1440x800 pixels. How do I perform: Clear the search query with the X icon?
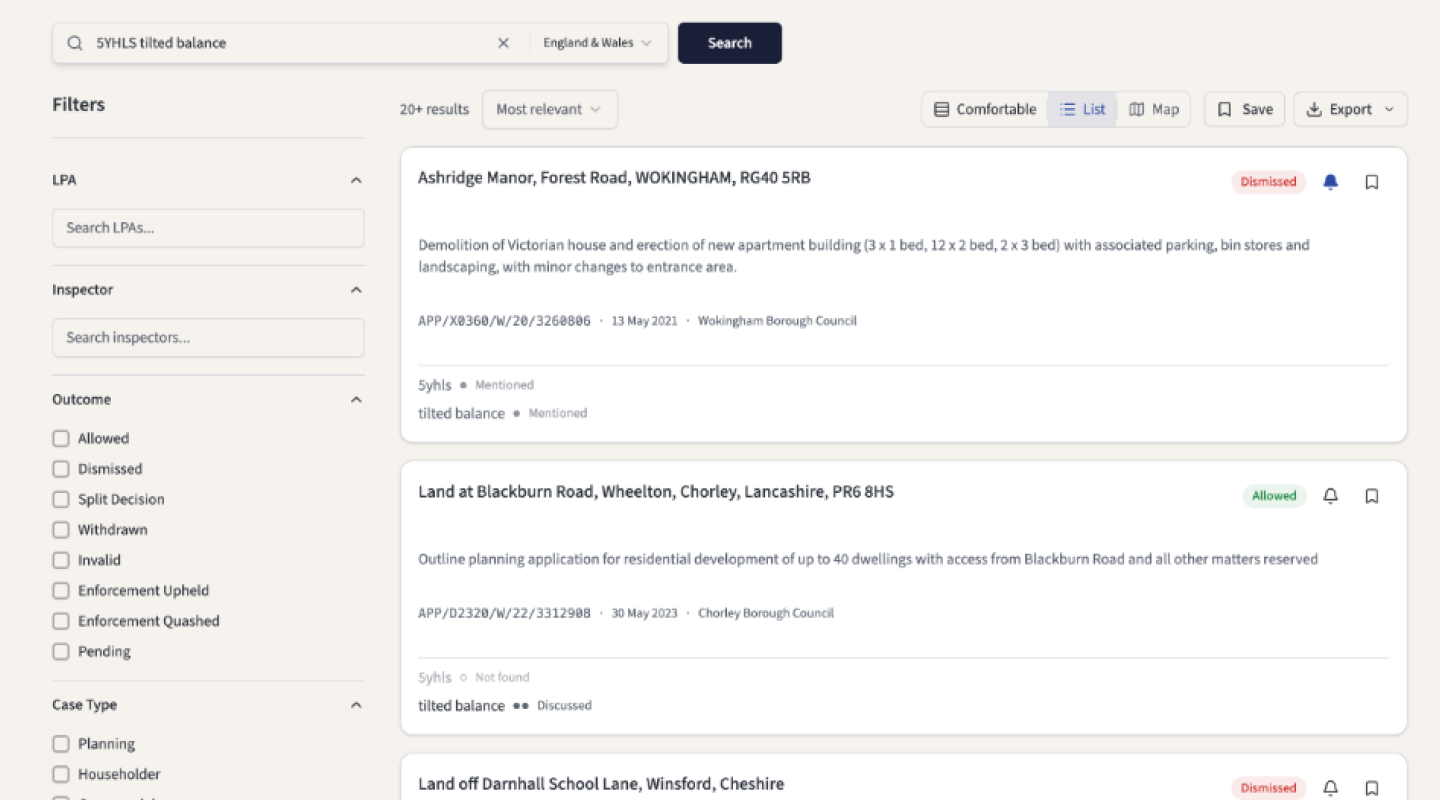point(503,42)
